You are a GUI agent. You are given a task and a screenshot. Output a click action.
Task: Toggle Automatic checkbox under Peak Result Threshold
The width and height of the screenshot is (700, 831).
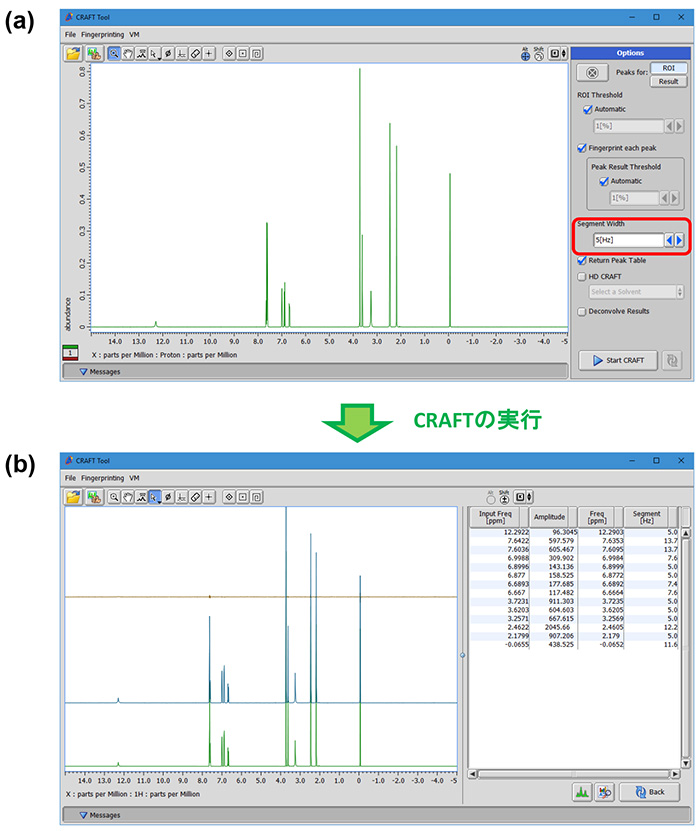[x=604, y=181]
